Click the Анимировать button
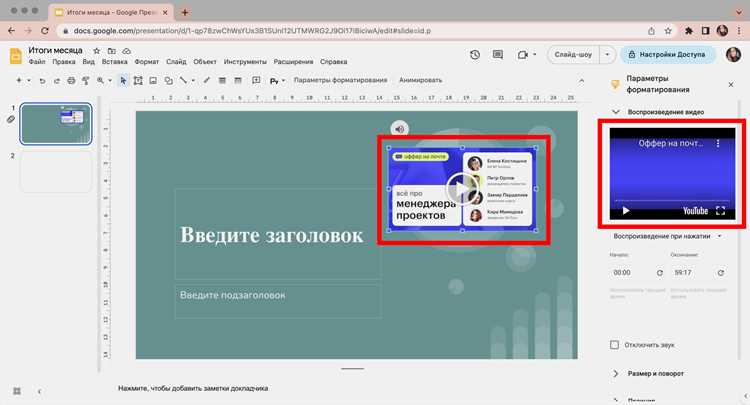750x405 pixels. pyautogui.click(x=420, y=80)
